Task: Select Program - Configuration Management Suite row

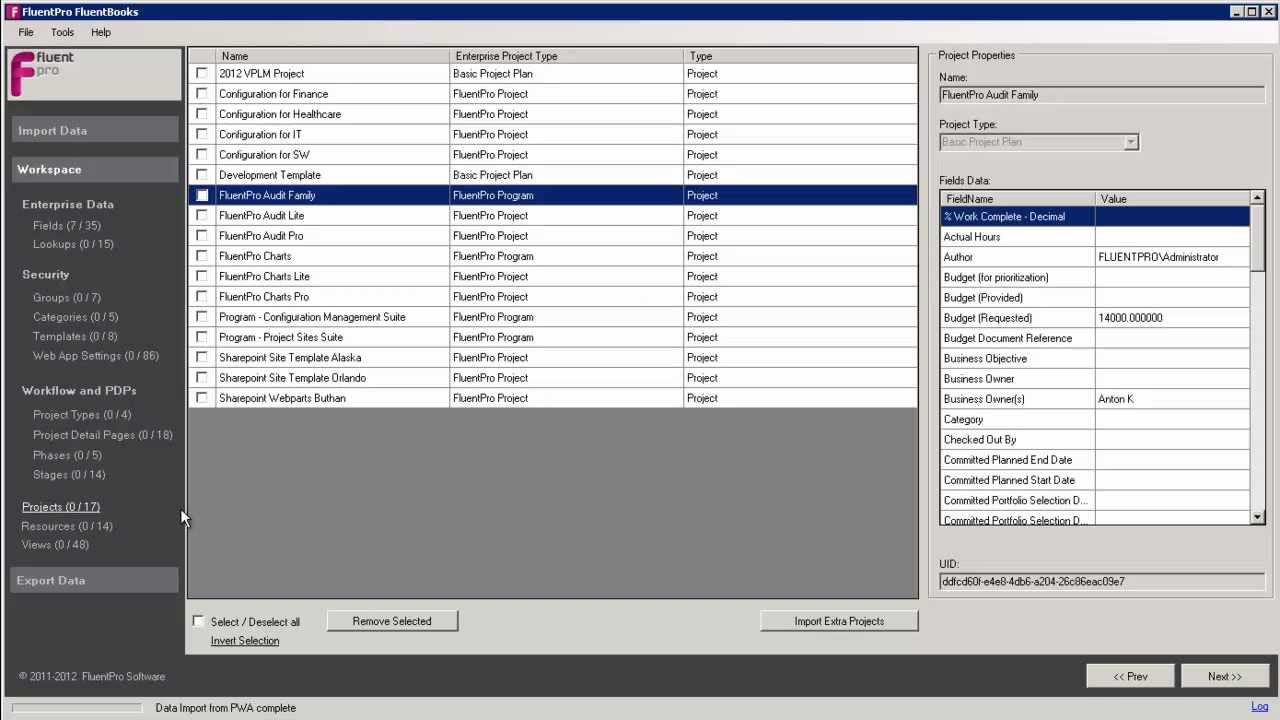Action: coord(553,317)
